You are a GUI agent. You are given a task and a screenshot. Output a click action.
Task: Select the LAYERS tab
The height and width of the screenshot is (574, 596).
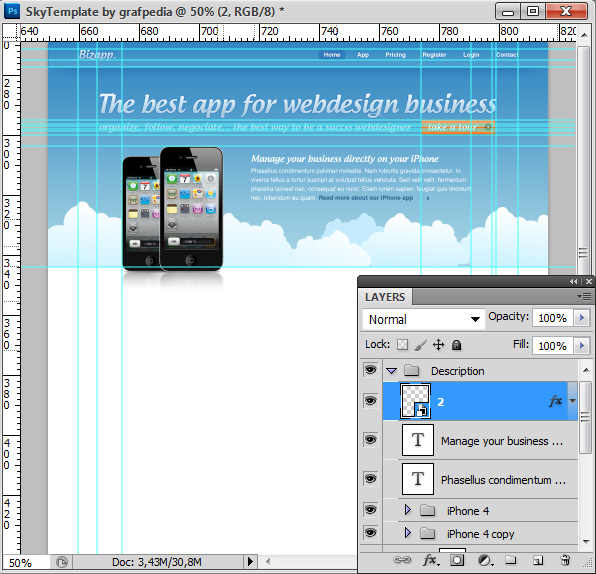click(385, 297)
